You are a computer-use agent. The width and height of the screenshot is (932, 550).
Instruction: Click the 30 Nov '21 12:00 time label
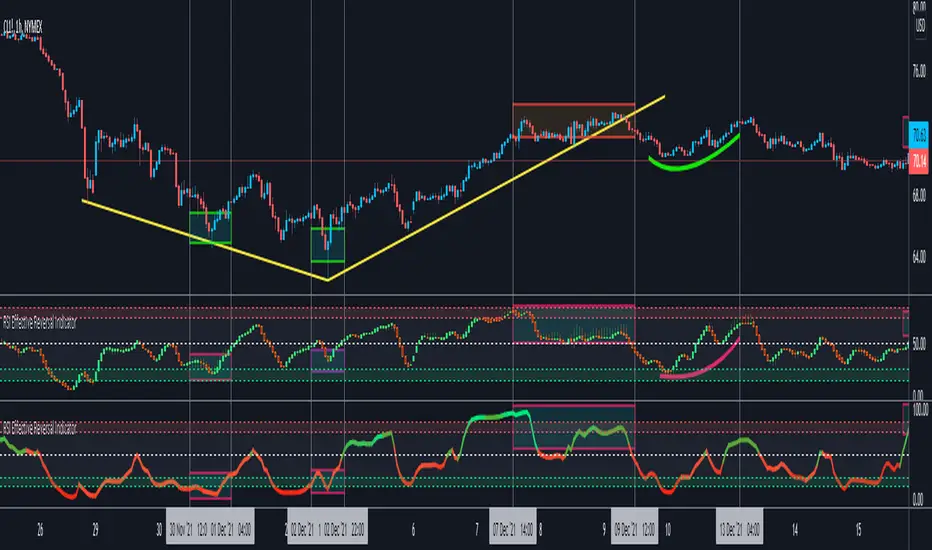[188, 529]
